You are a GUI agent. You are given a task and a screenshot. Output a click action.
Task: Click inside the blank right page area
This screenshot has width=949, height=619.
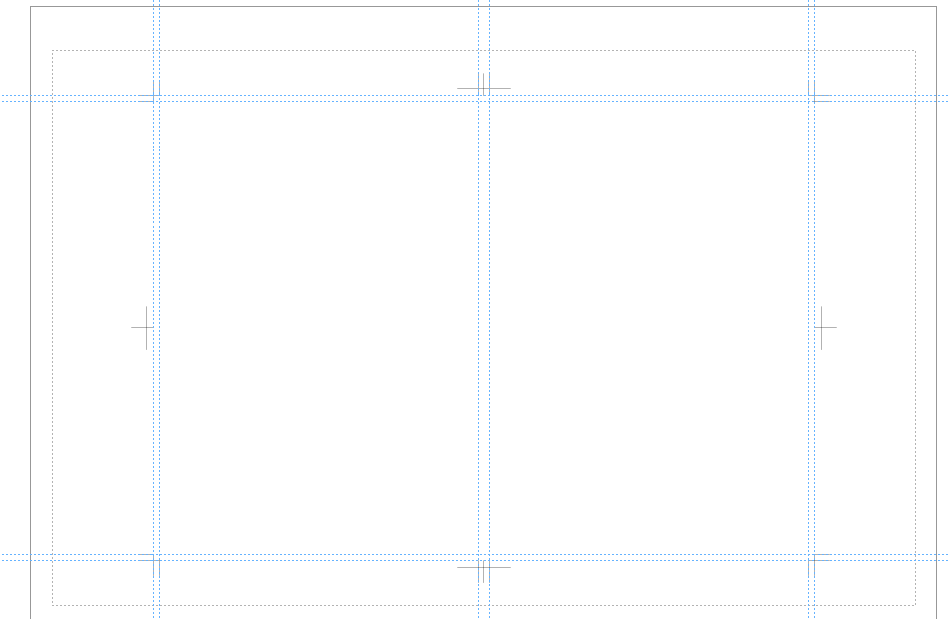[649, 328]
